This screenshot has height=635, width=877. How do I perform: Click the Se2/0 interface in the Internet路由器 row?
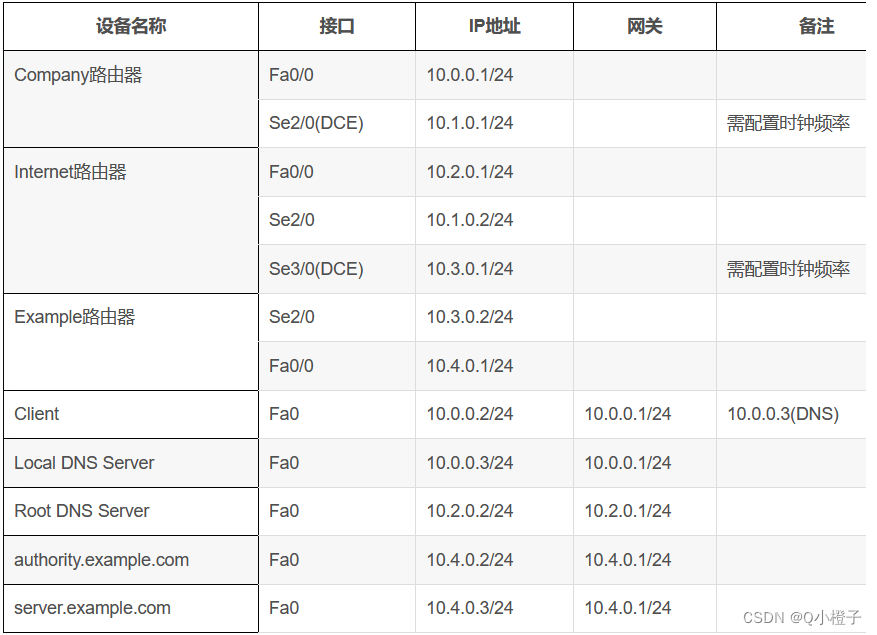(291, 220)
